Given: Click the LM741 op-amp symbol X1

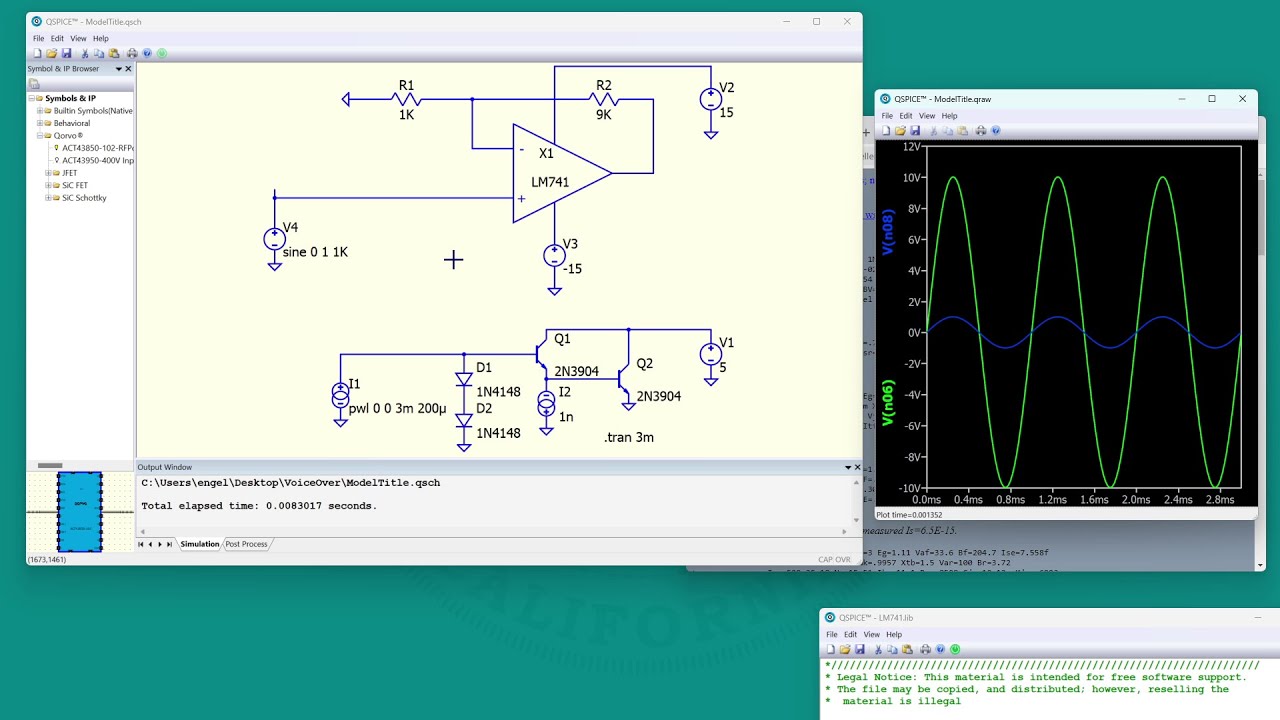Looking at the screenshot, I should click(561, 174).
